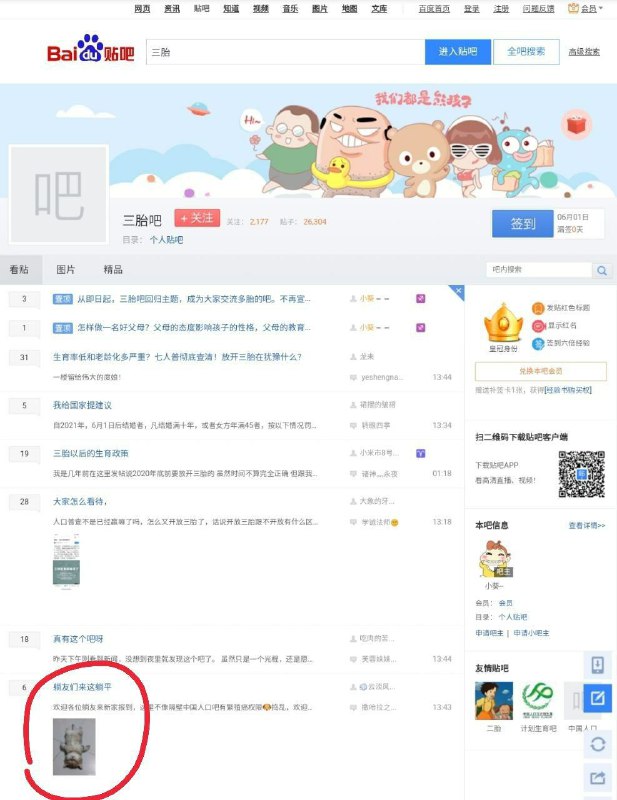Screen dimensions: 617x800
Task: Click the 个人贴吧 directory link under 三胎吧
Action: coord(166,239)
